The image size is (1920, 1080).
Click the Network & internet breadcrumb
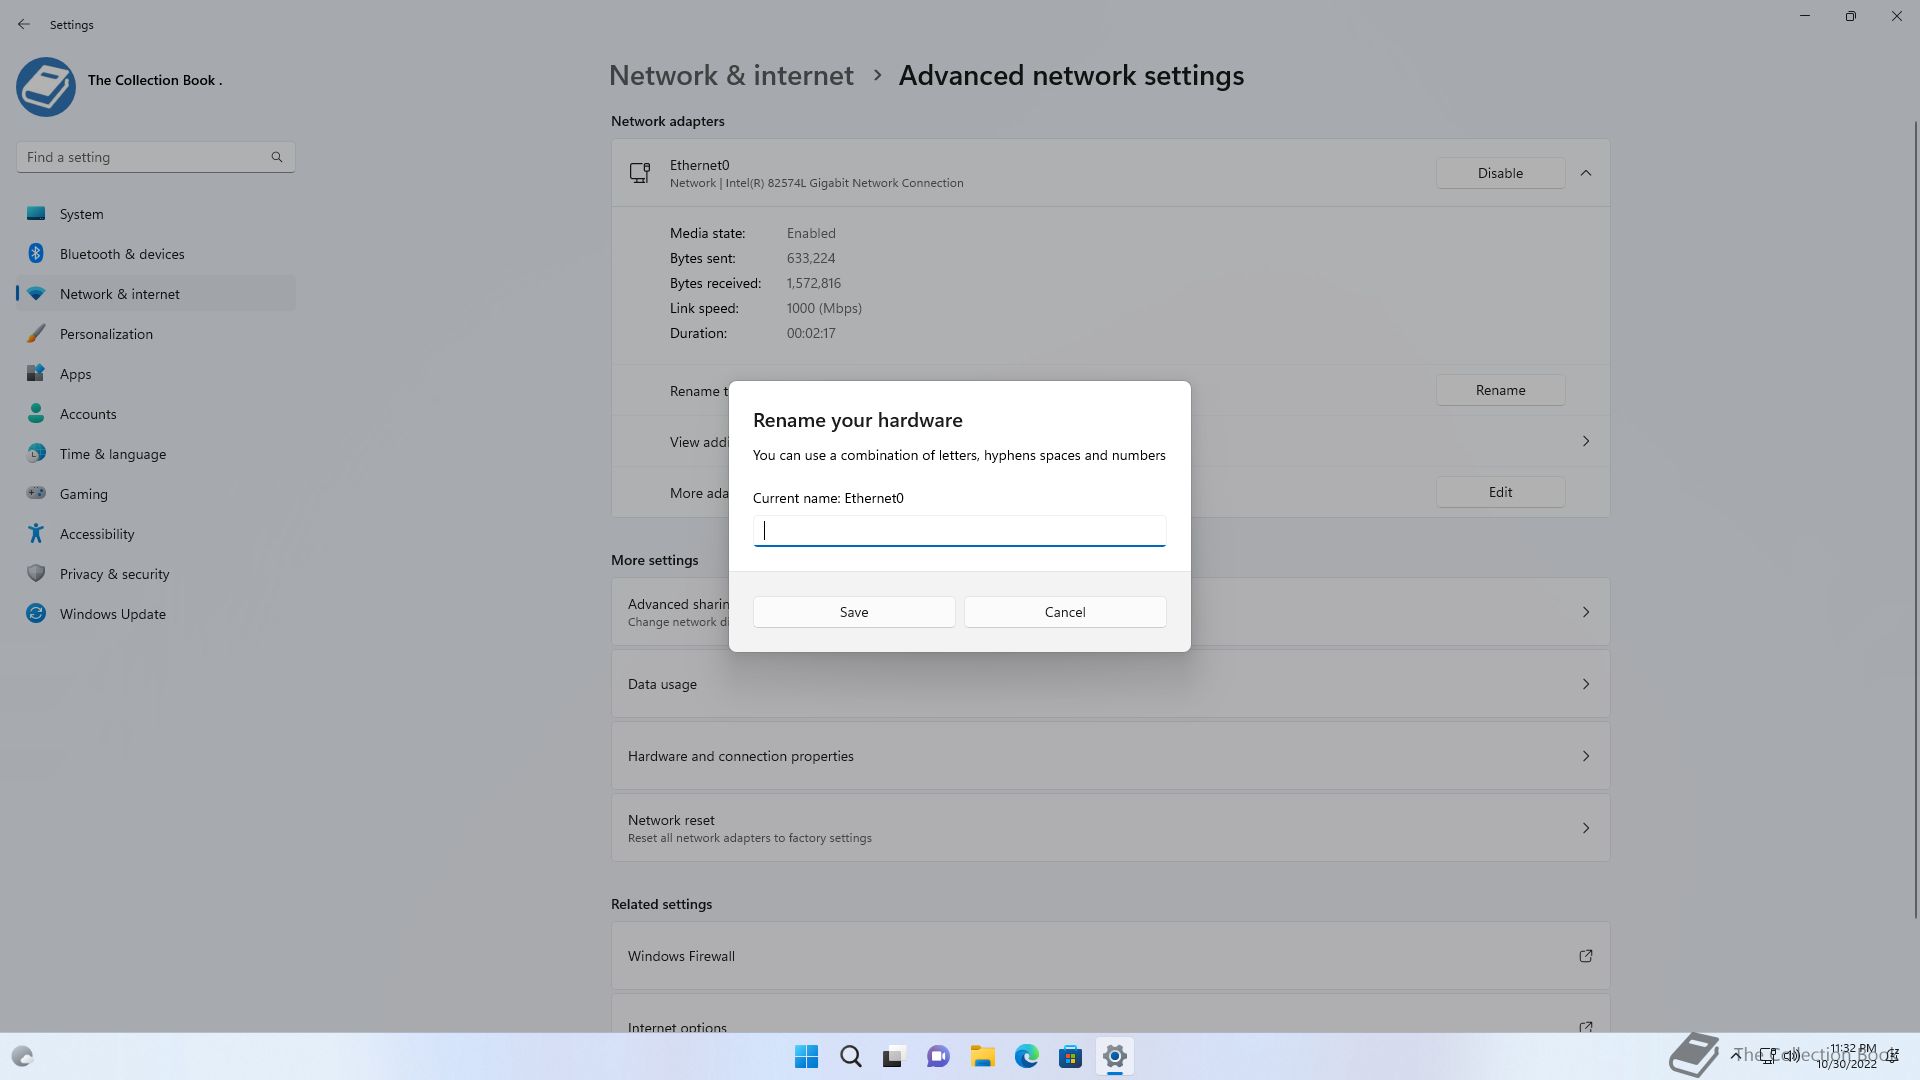(x=731, y=76)
